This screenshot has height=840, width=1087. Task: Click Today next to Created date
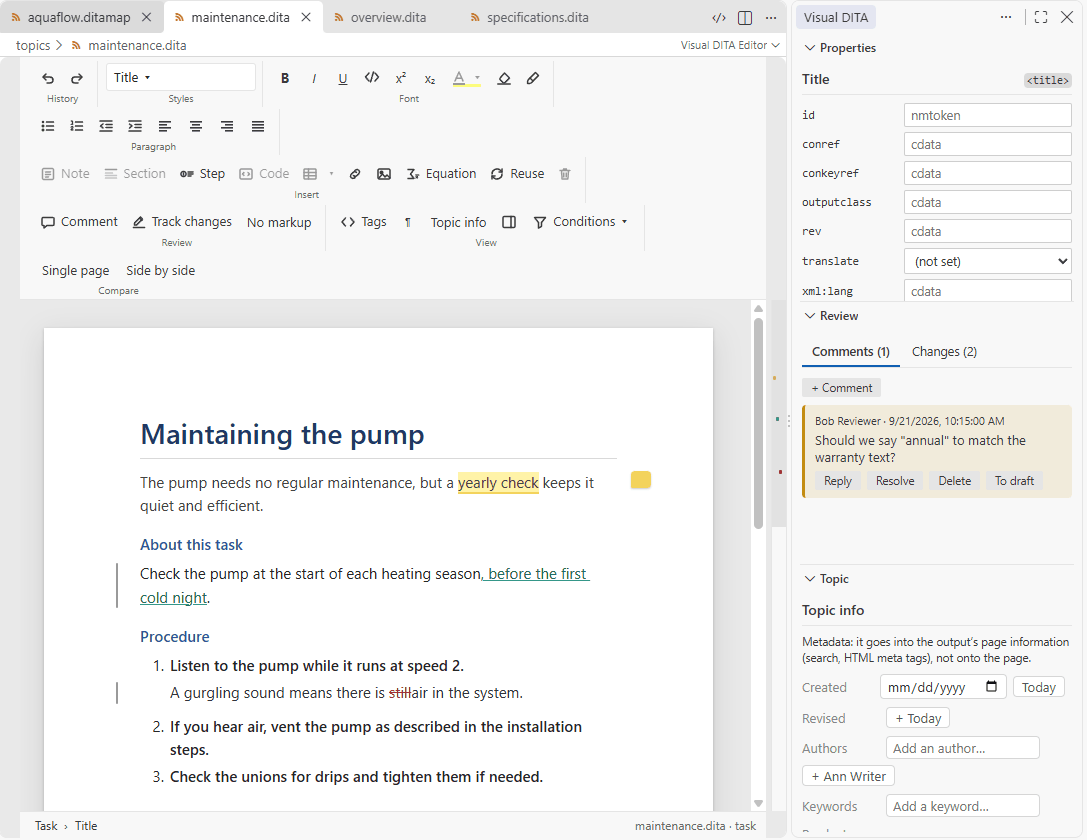[1038, 688]
